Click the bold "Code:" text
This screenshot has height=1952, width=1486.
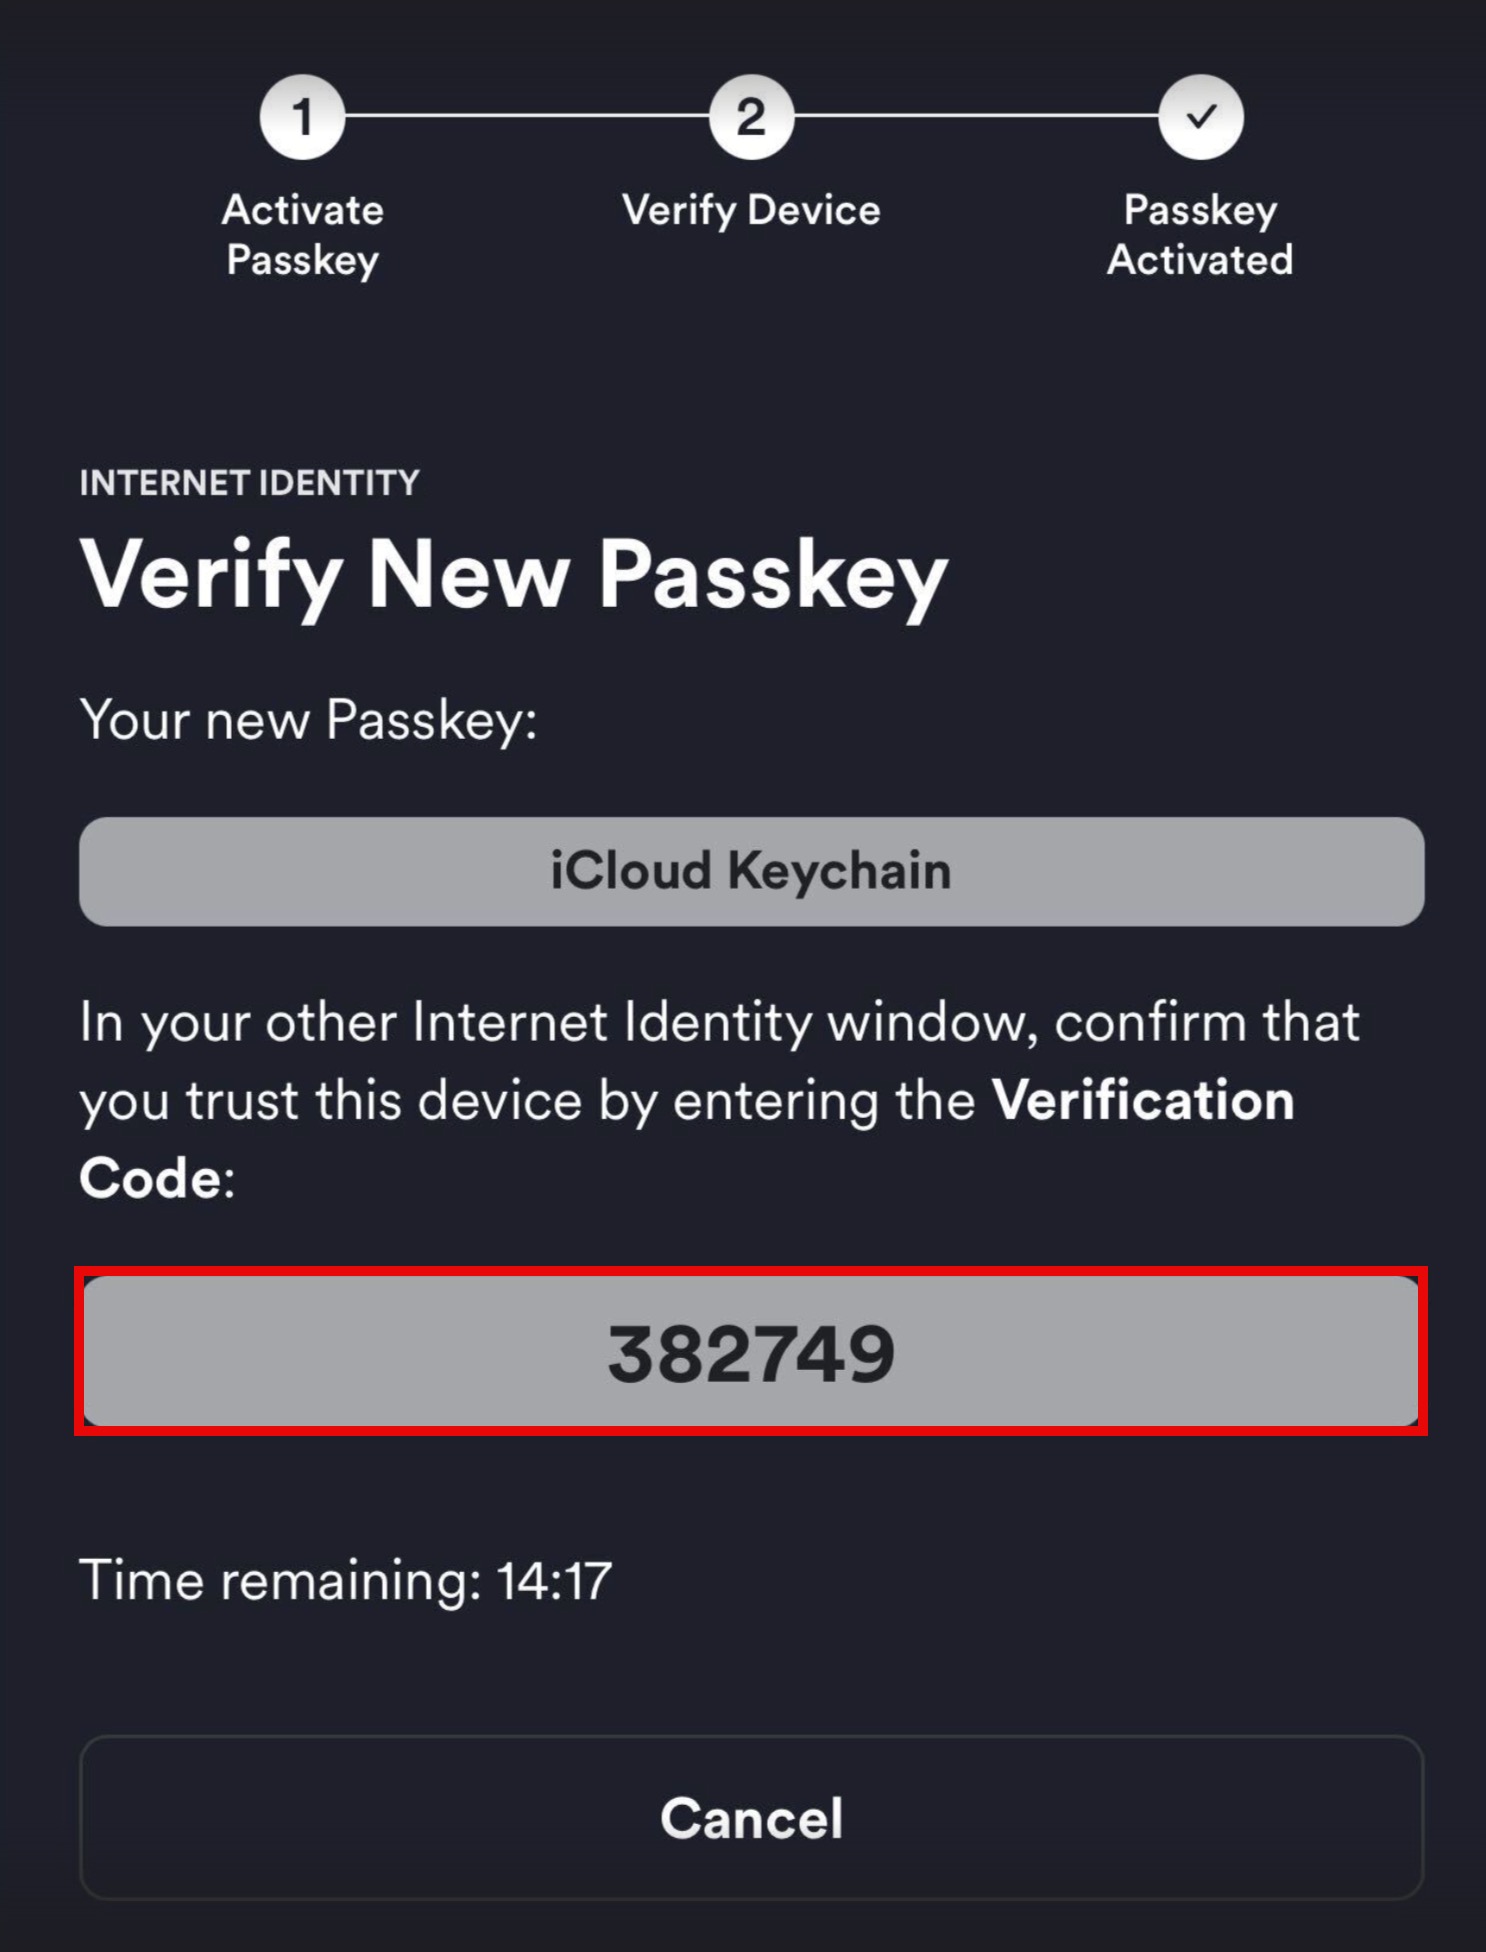pyautogui.click(x=157, y=1178)
